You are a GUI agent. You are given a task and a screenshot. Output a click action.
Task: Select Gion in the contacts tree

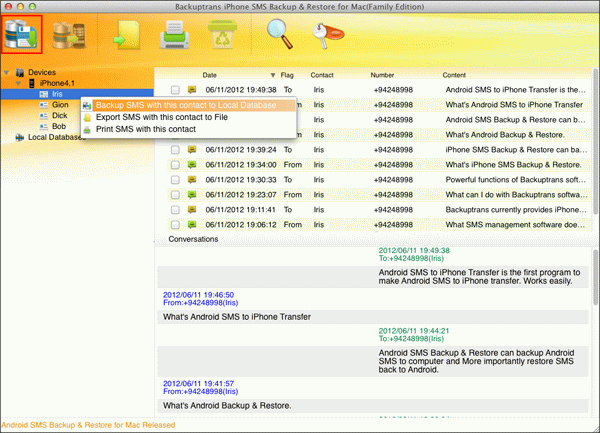pos(60,105)
